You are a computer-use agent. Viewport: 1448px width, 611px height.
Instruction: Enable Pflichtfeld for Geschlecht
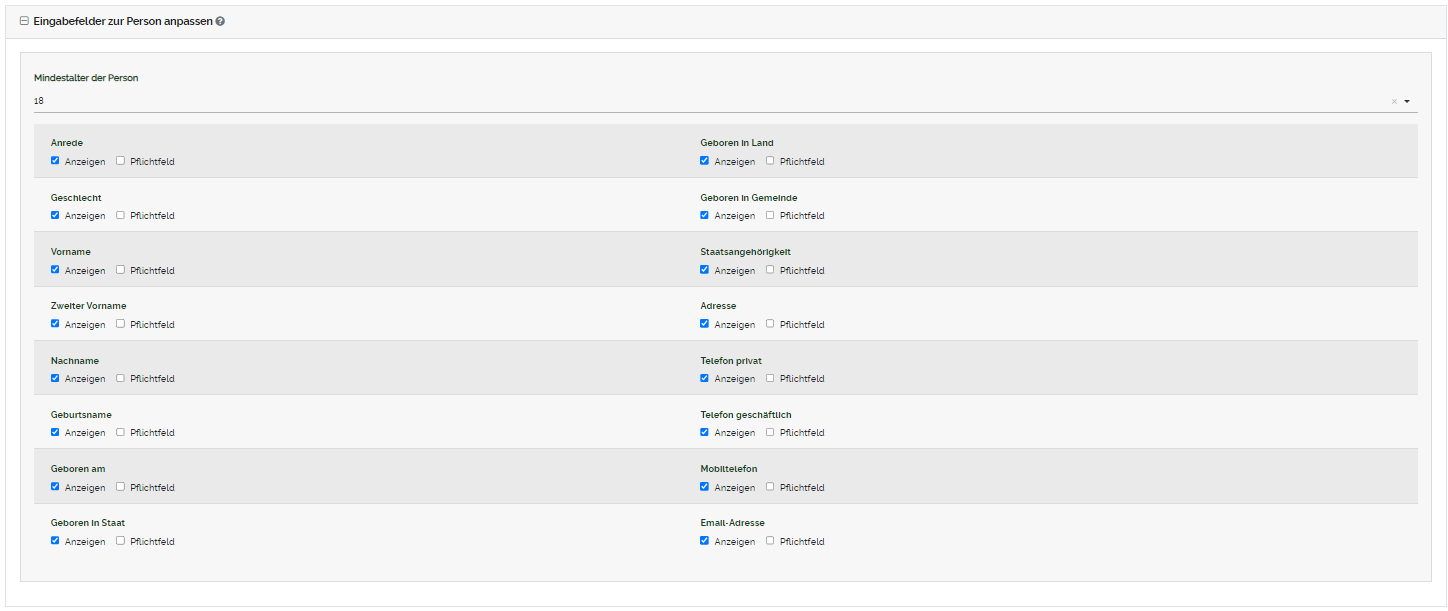click(x=120, y=215)
